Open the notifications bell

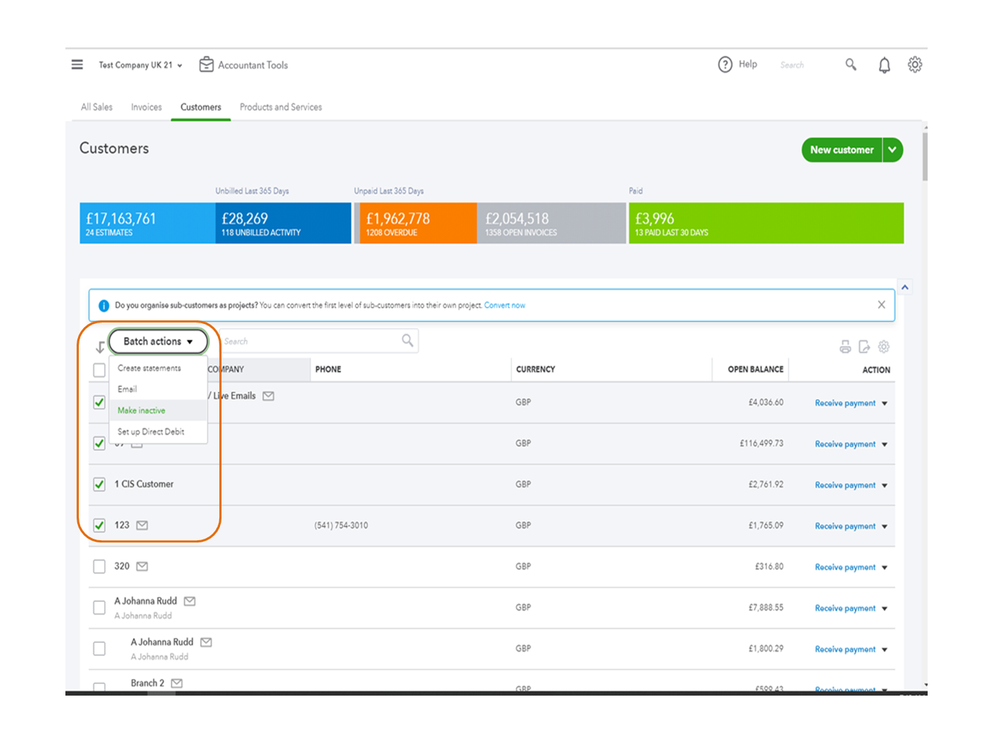point(884,65)
